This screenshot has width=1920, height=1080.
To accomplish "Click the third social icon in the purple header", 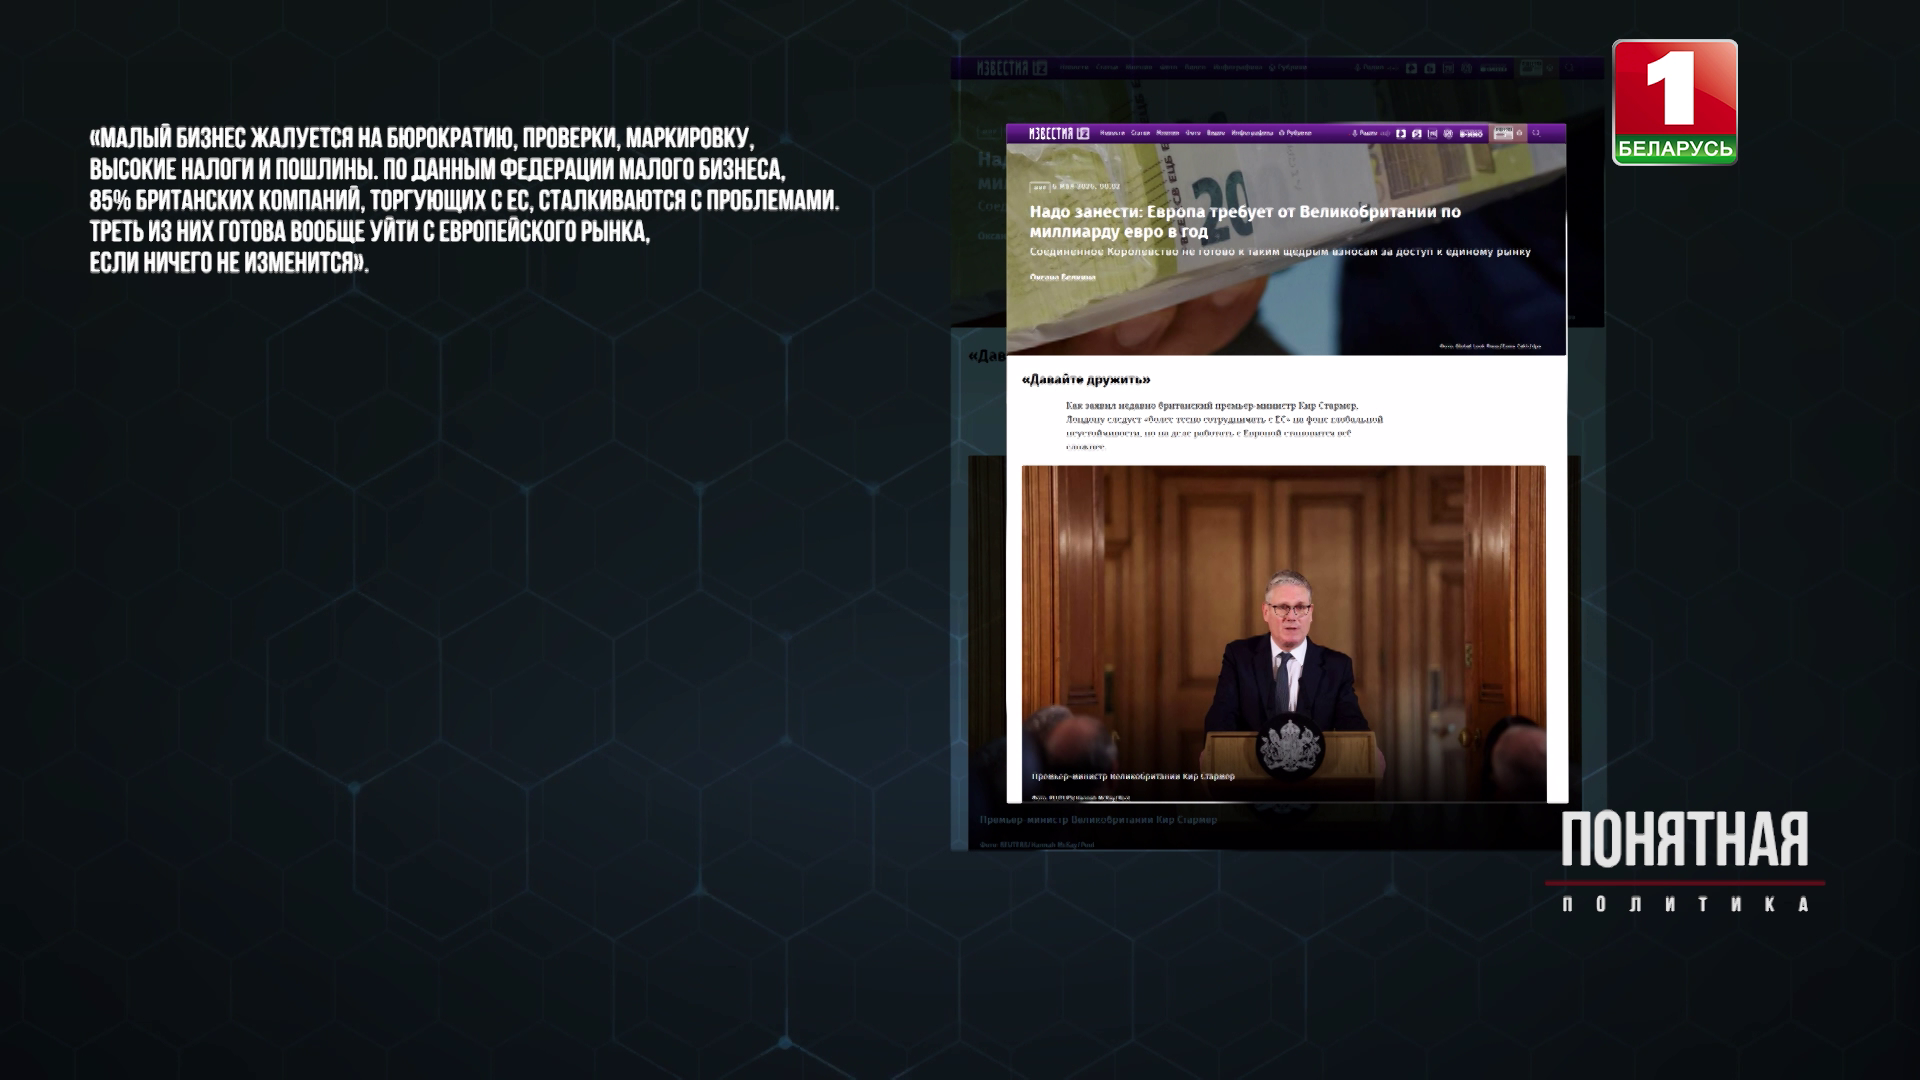I will click(x=1432, y=133).
